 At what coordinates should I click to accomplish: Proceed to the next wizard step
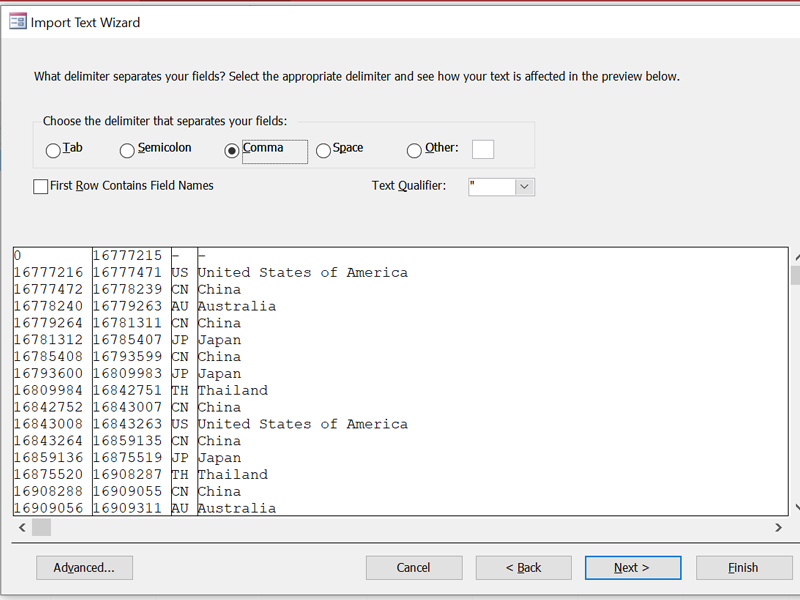point(633,567)
